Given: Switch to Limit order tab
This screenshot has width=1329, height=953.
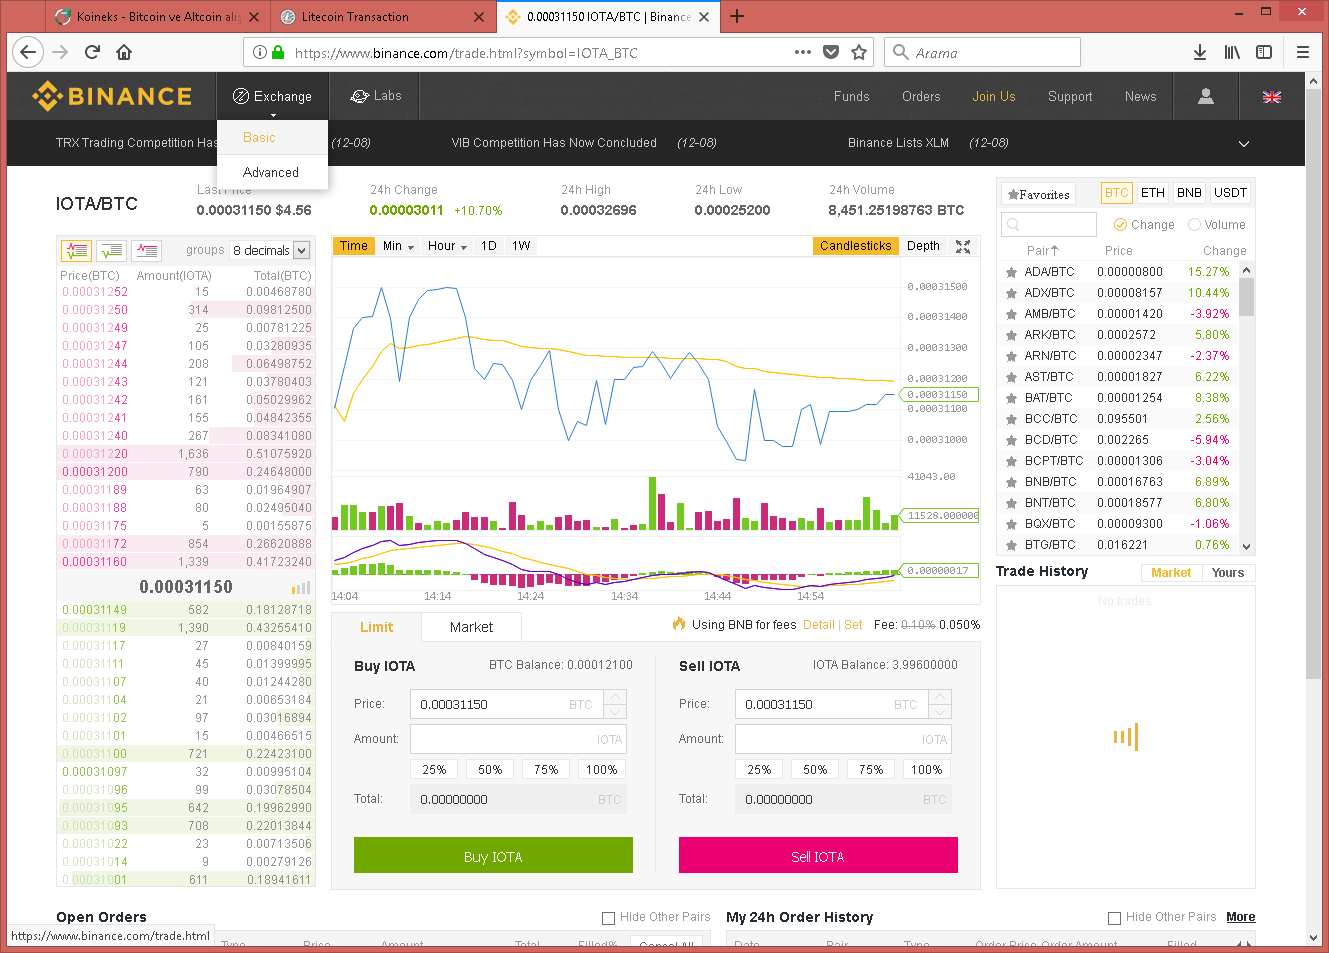Looking at the screenshot, I should click(x=377, y=627).
